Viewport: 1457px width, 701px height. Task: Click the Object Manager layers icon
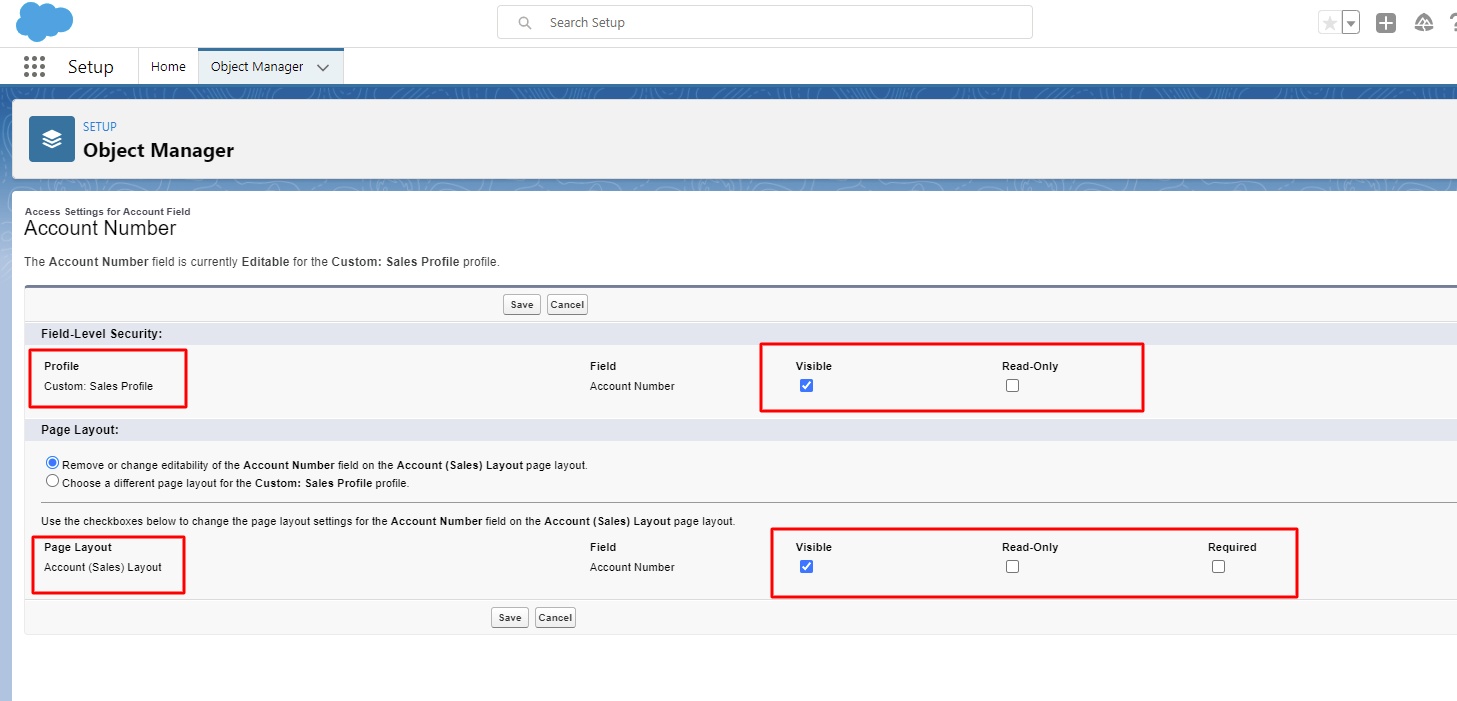tap(52, 139)
